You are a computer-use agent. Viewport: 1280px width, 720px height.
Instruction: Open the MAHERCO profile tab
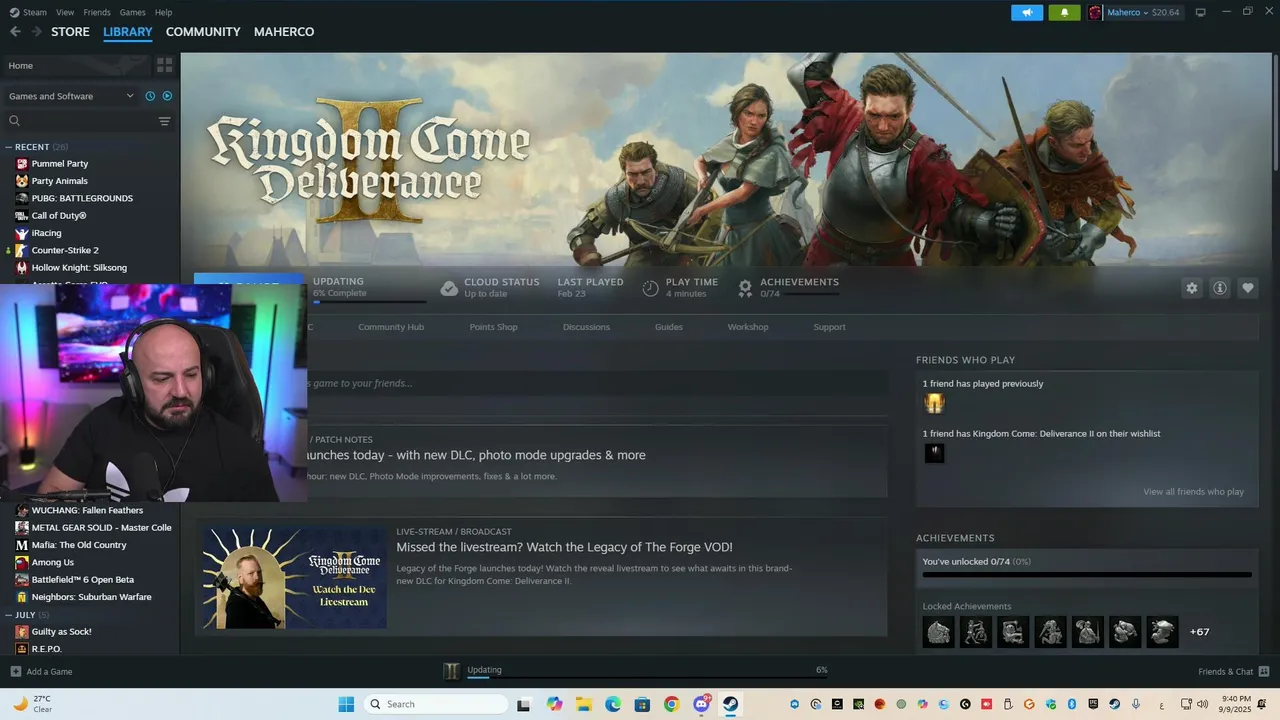(284, 32)
